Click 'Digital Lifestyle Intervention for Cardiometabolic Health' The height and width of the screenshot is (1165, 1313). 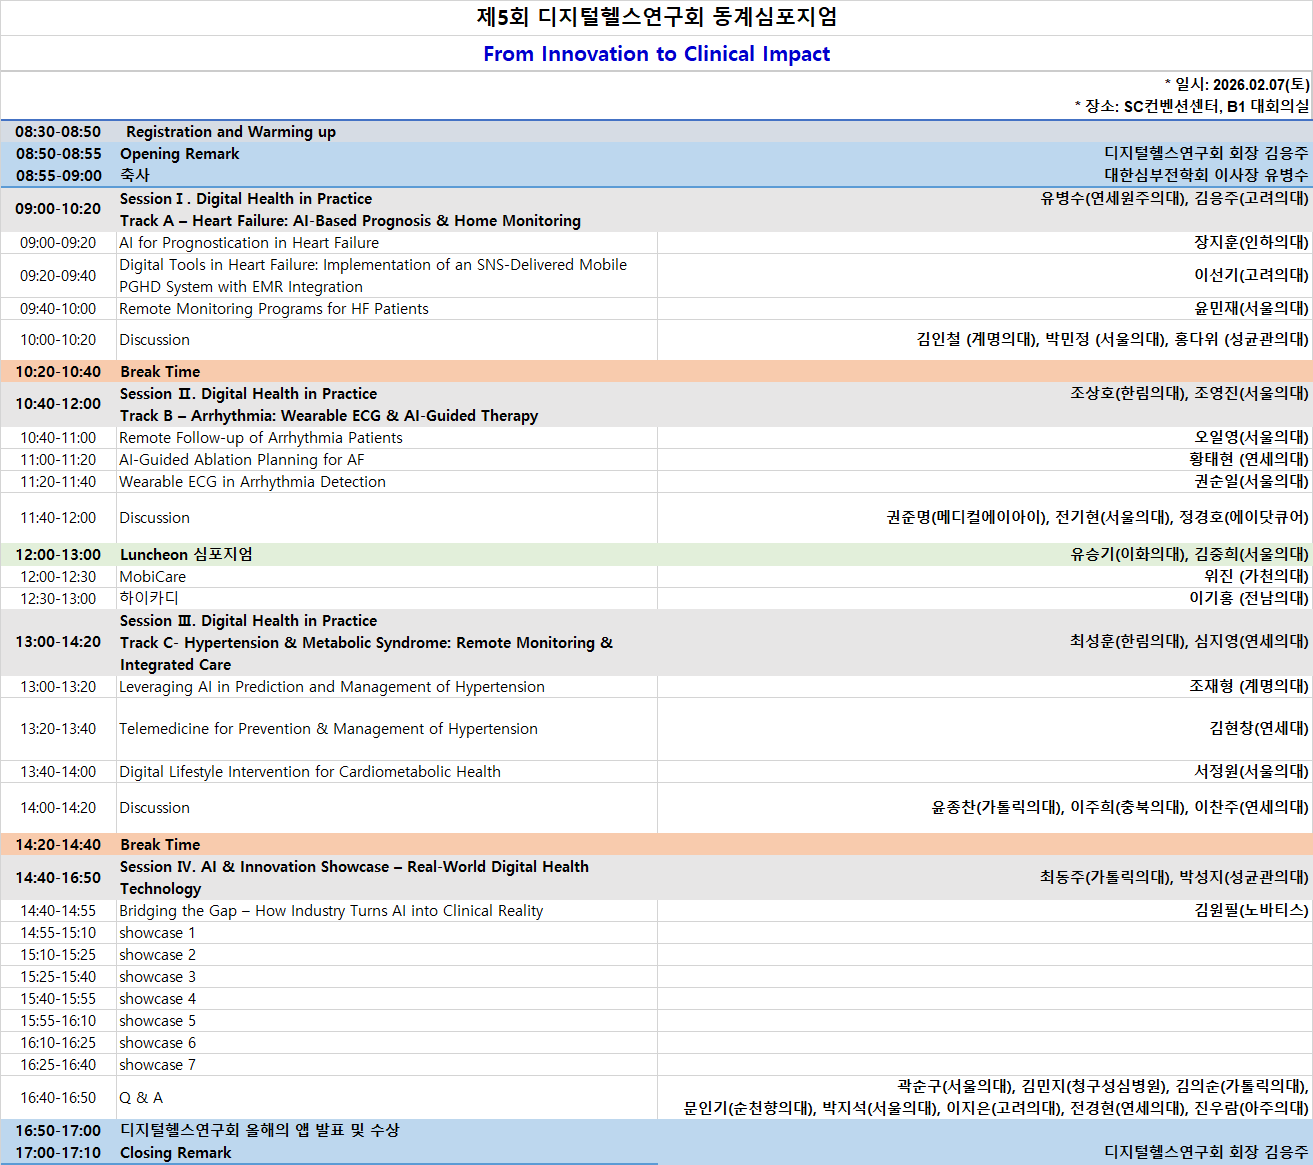(310, 772)
